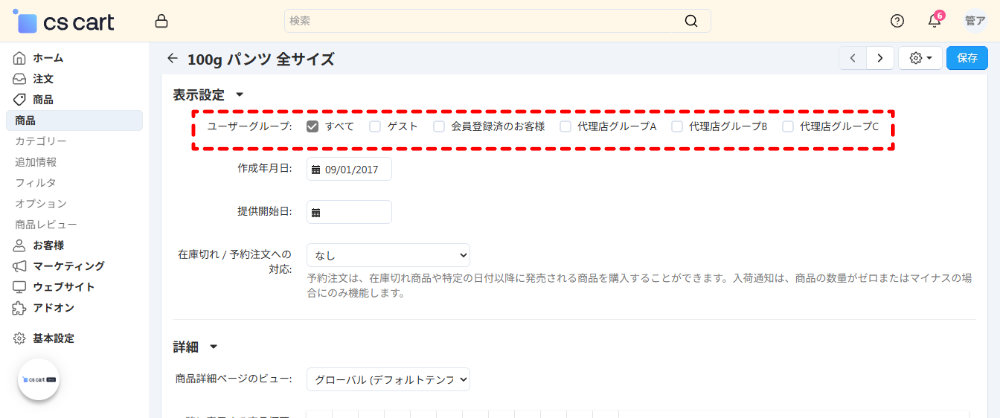1000x418 pixels.
Task: Open the 在庫切れ / 予約注文 dropdown
Action: point(388,255)
